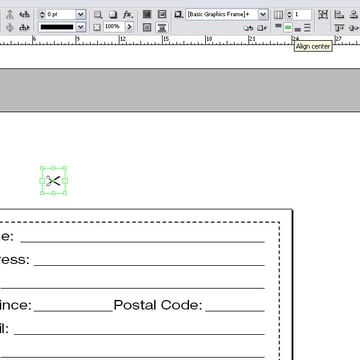Click the stroke weight stepper arrows
The width and height of the screenshot is (360, 360).
click(x=42, y=14)
